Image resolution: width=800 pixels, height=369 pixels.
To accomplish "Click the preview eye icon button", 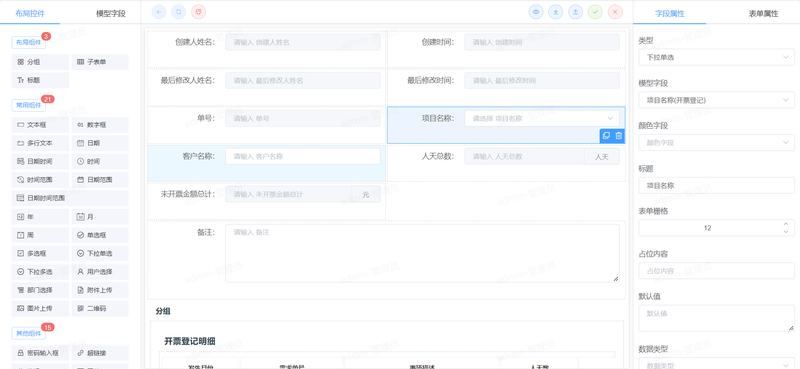I will [536, 12].
